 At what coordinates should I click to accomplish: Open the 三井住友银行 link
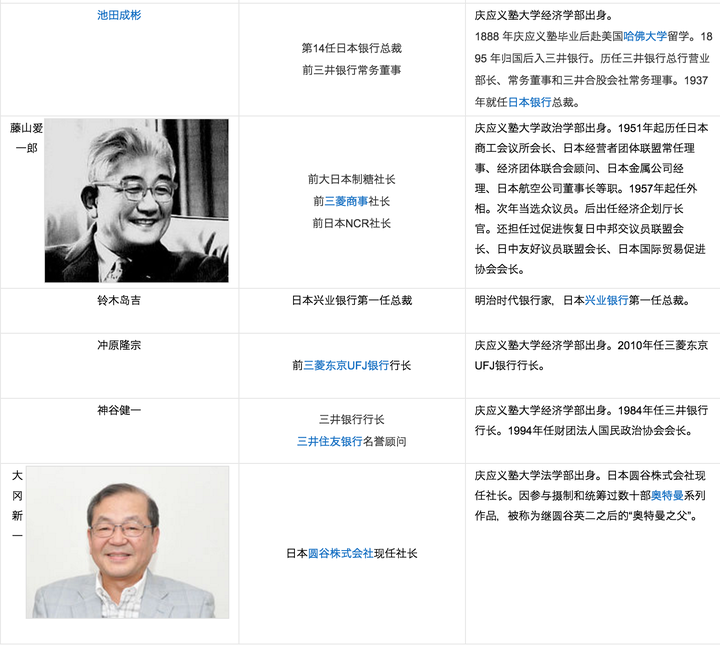coord(330,442)
